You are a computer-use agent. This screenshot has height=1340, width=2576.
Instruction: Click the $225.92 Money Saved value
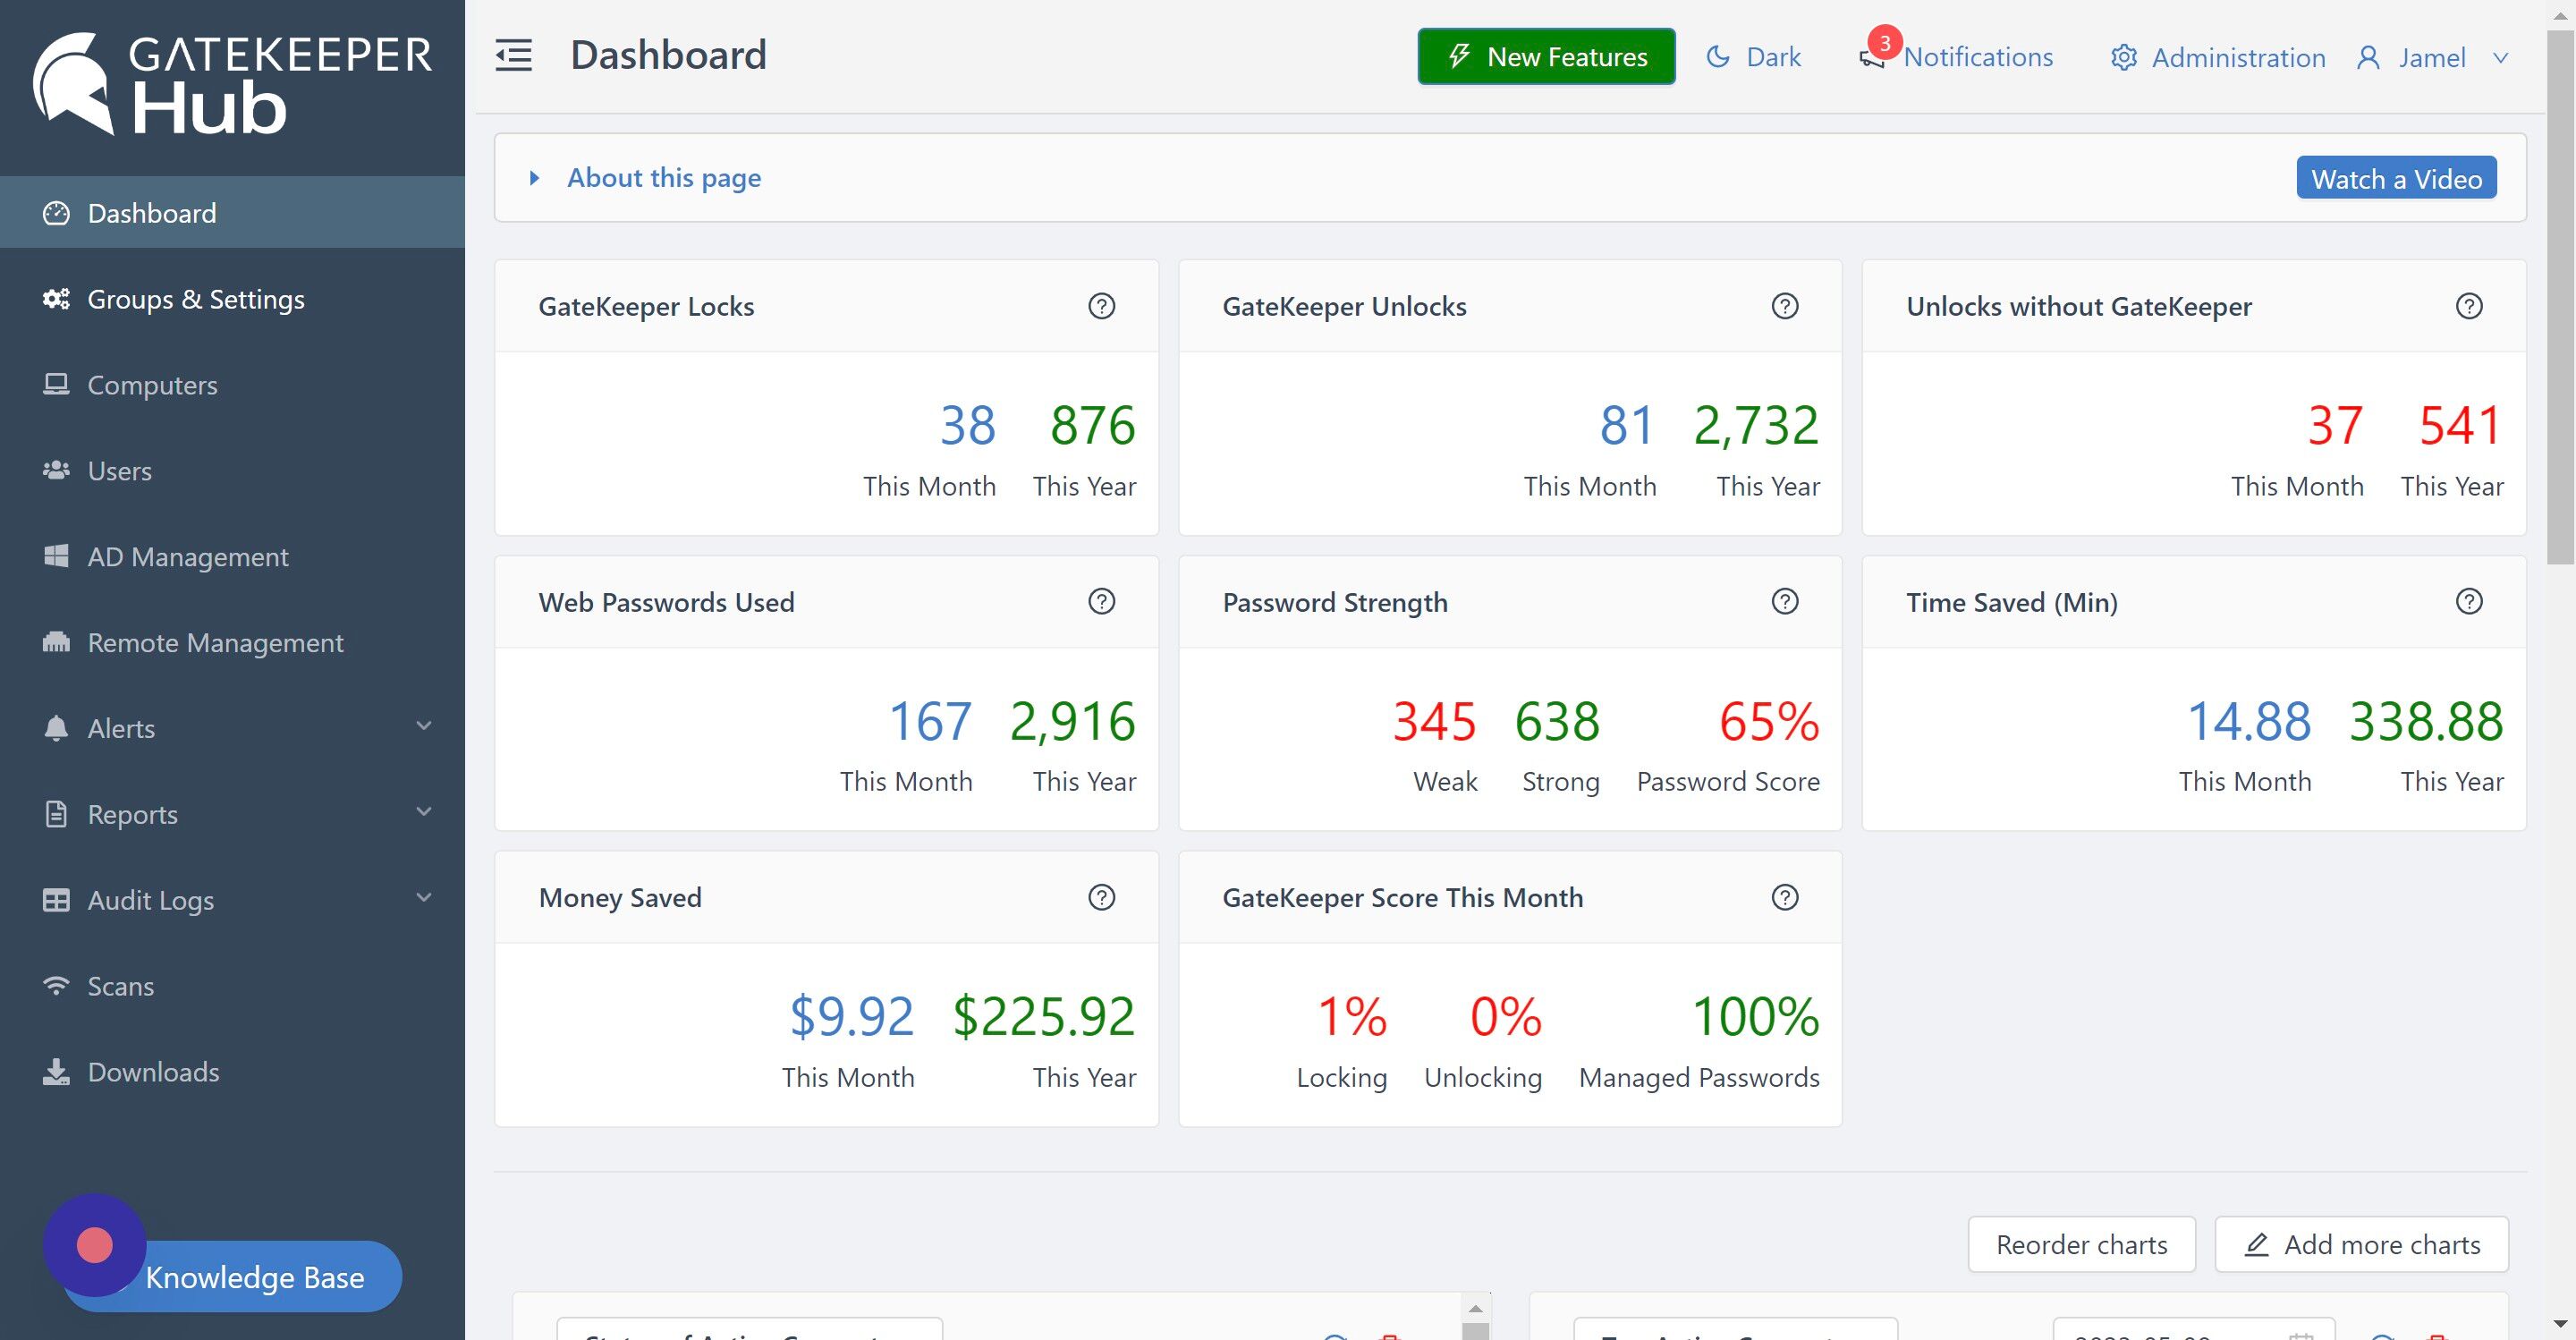1043,1016
